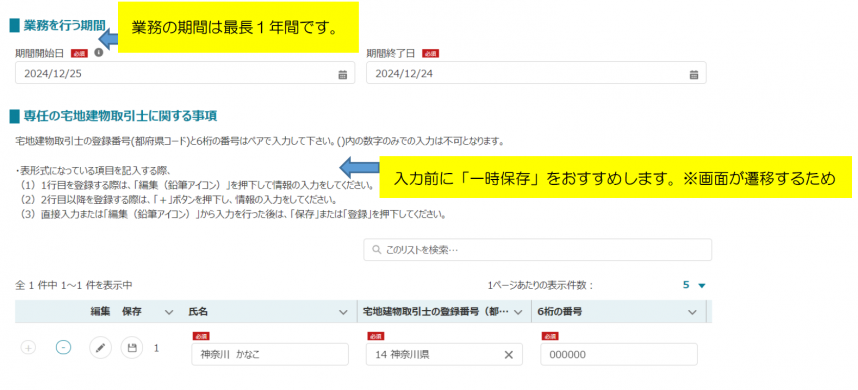Click the pencil edit icon in row 1
This screenshot has height=390, width=858.
tap(100, 347)
